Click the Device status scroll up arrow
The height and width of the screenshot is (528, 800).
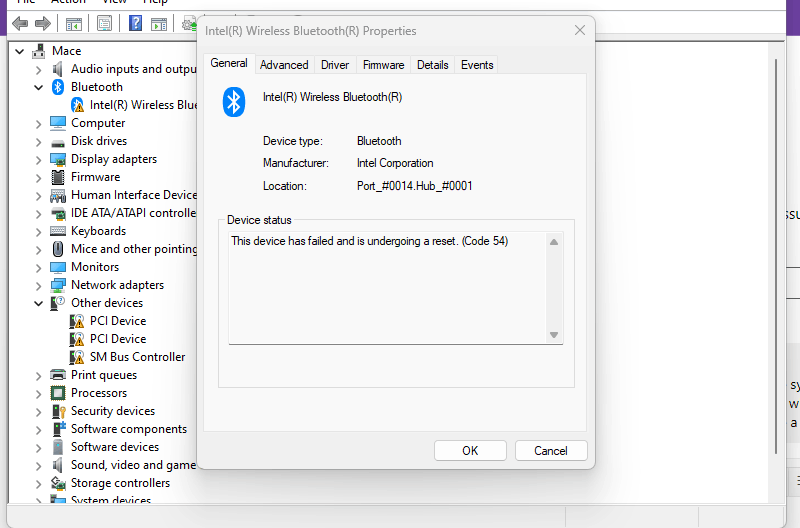554,242
